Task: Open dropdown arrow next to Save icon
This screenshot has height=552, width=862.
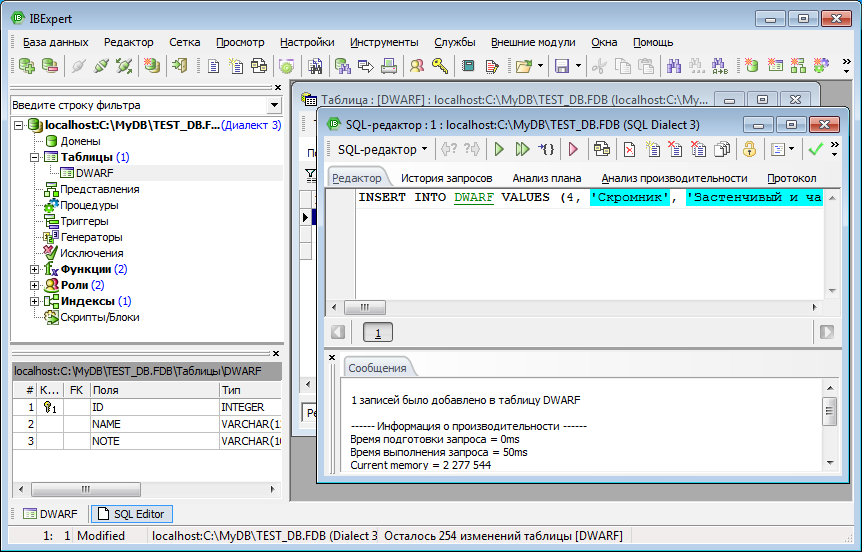Action: (x=578, y=67)
